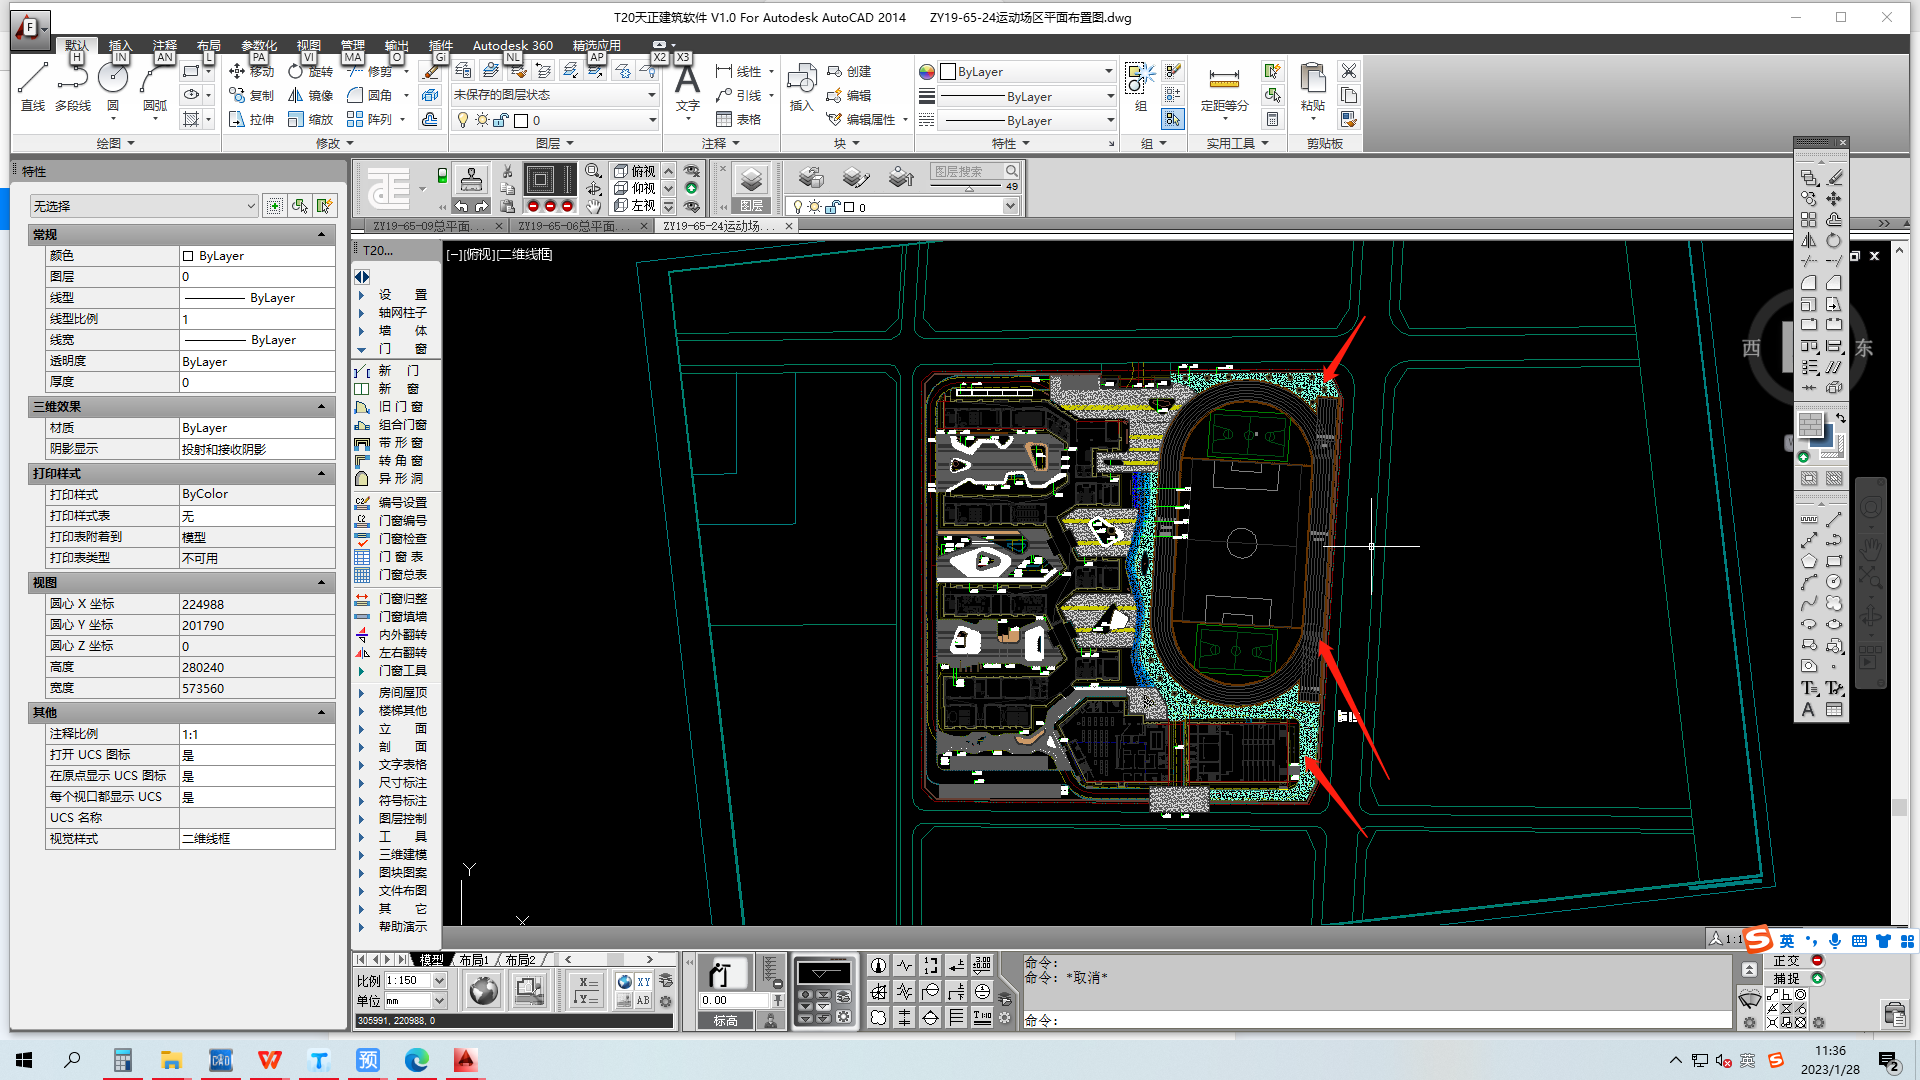Insert a Table (表格) annotation
Screen dimensions: 1920x1080
739,119
